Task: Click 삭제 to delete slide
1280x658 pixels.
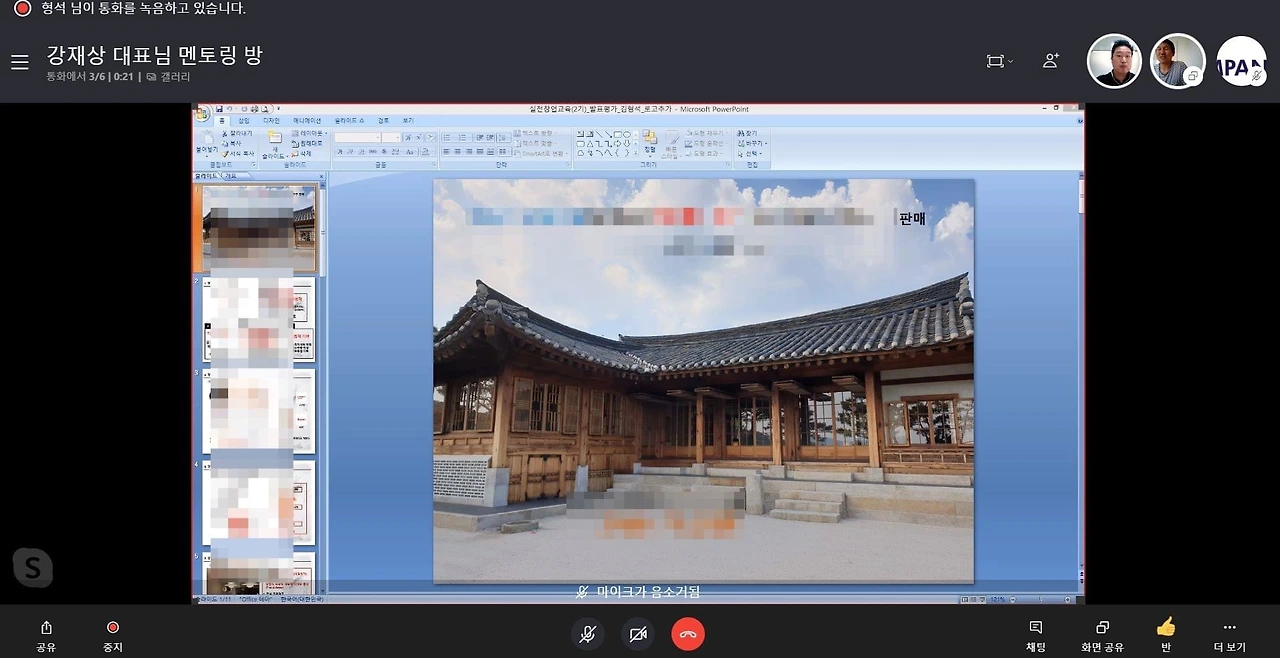Action: [x=301, y=153]
